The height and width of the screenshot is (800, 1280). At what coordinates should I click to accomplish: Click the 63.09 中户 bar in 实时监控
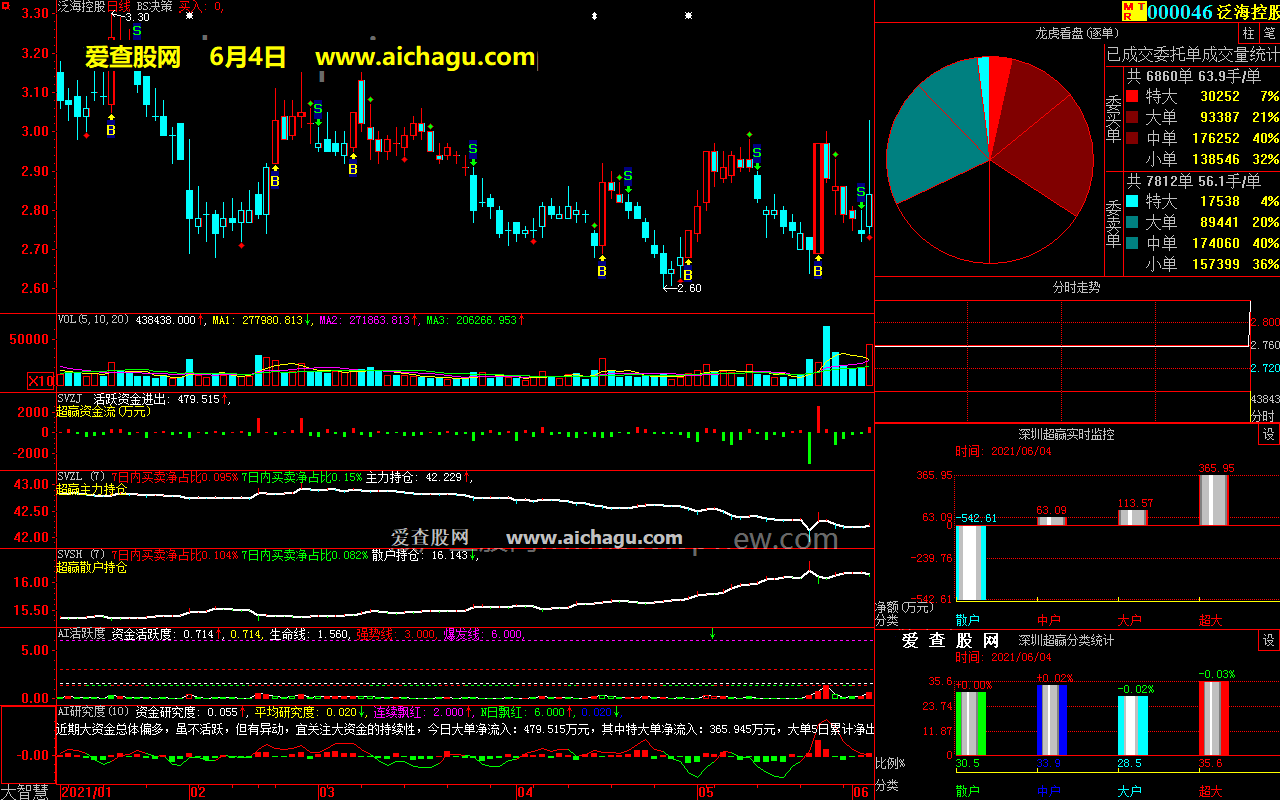(1051, 521)
